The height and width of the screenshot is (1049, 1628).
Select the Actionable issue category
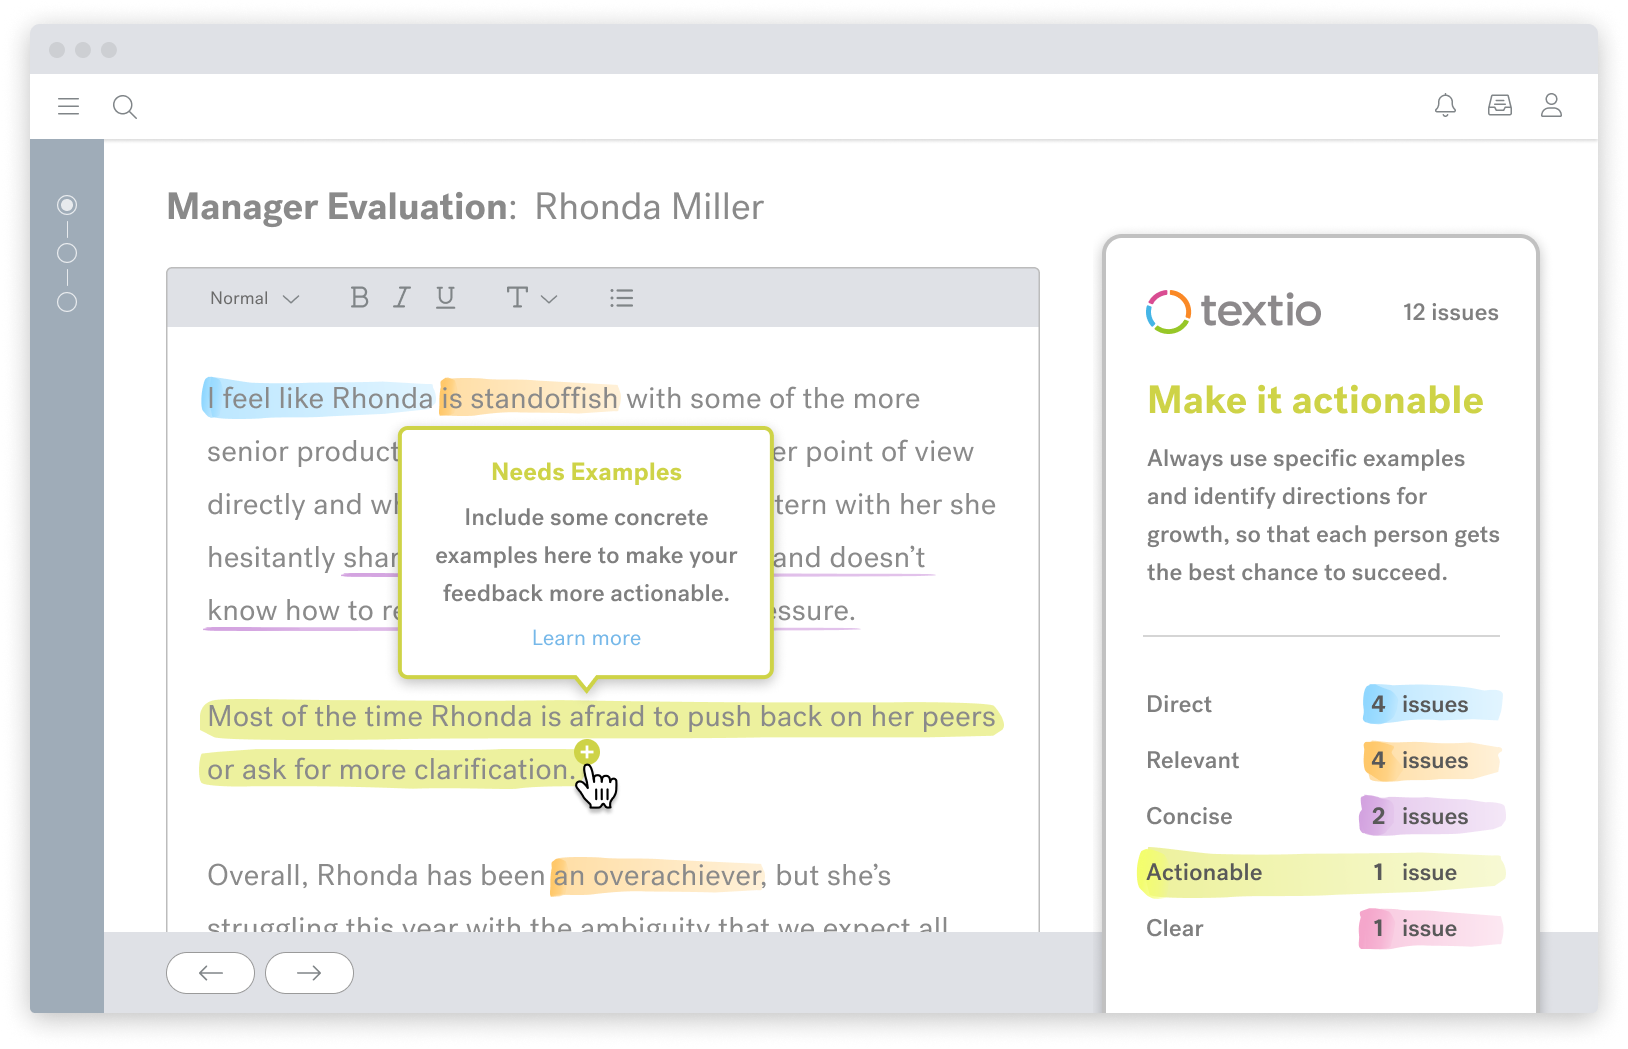pyautogui.click(x=1203, y=871)
